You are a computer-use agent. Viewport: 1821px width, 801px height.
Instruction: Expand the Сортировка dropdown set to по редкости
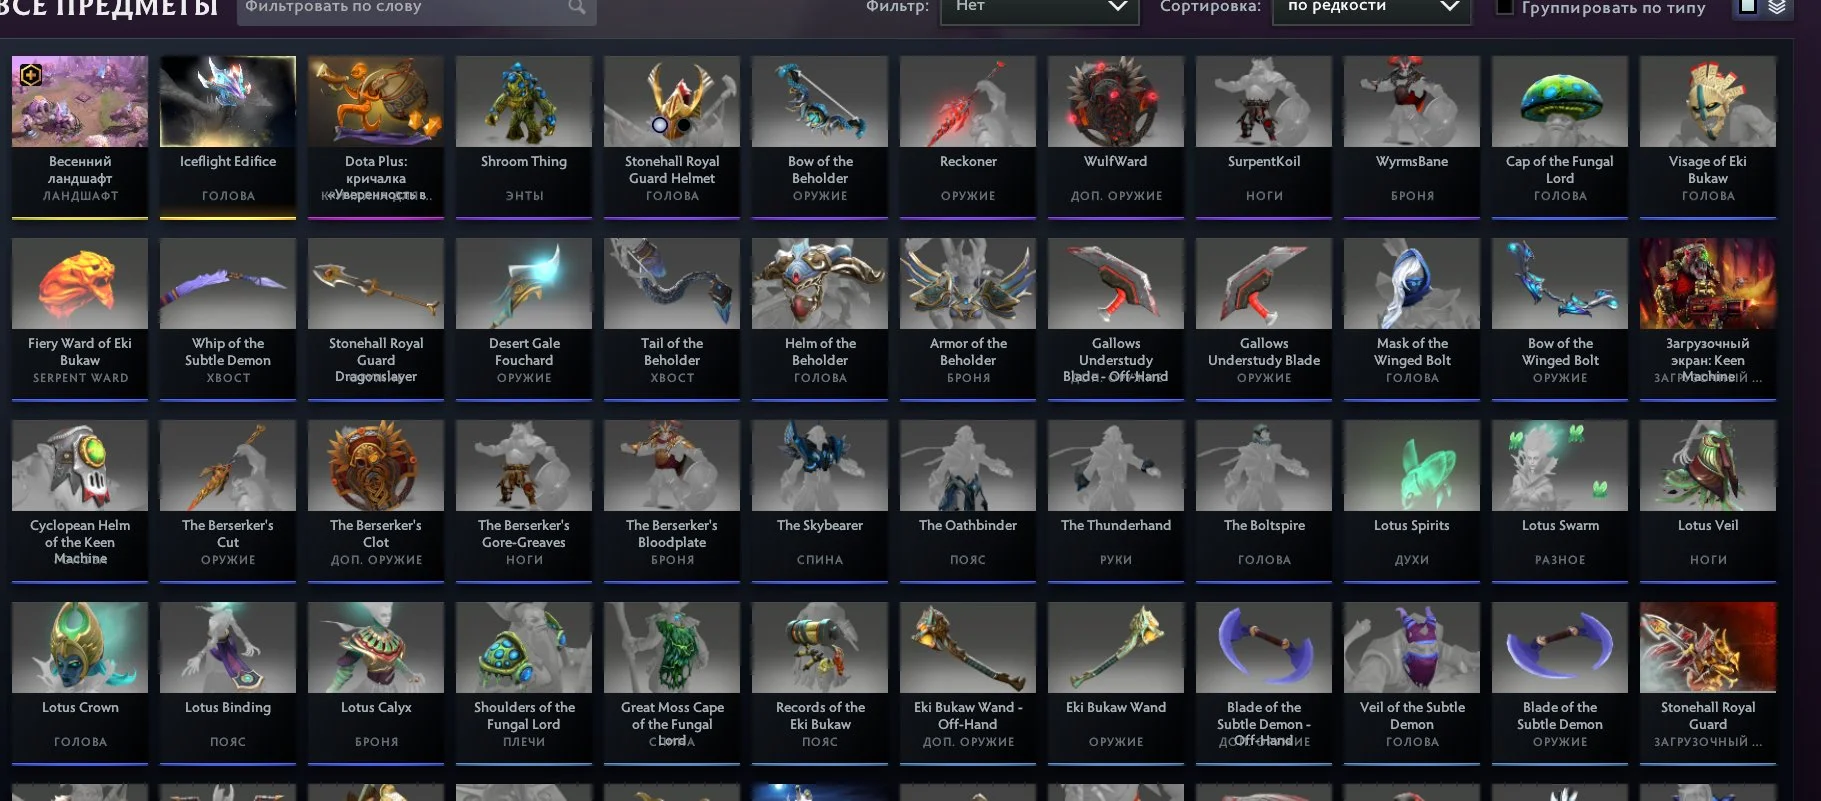pyautogui.click(x=1371, y=9)
